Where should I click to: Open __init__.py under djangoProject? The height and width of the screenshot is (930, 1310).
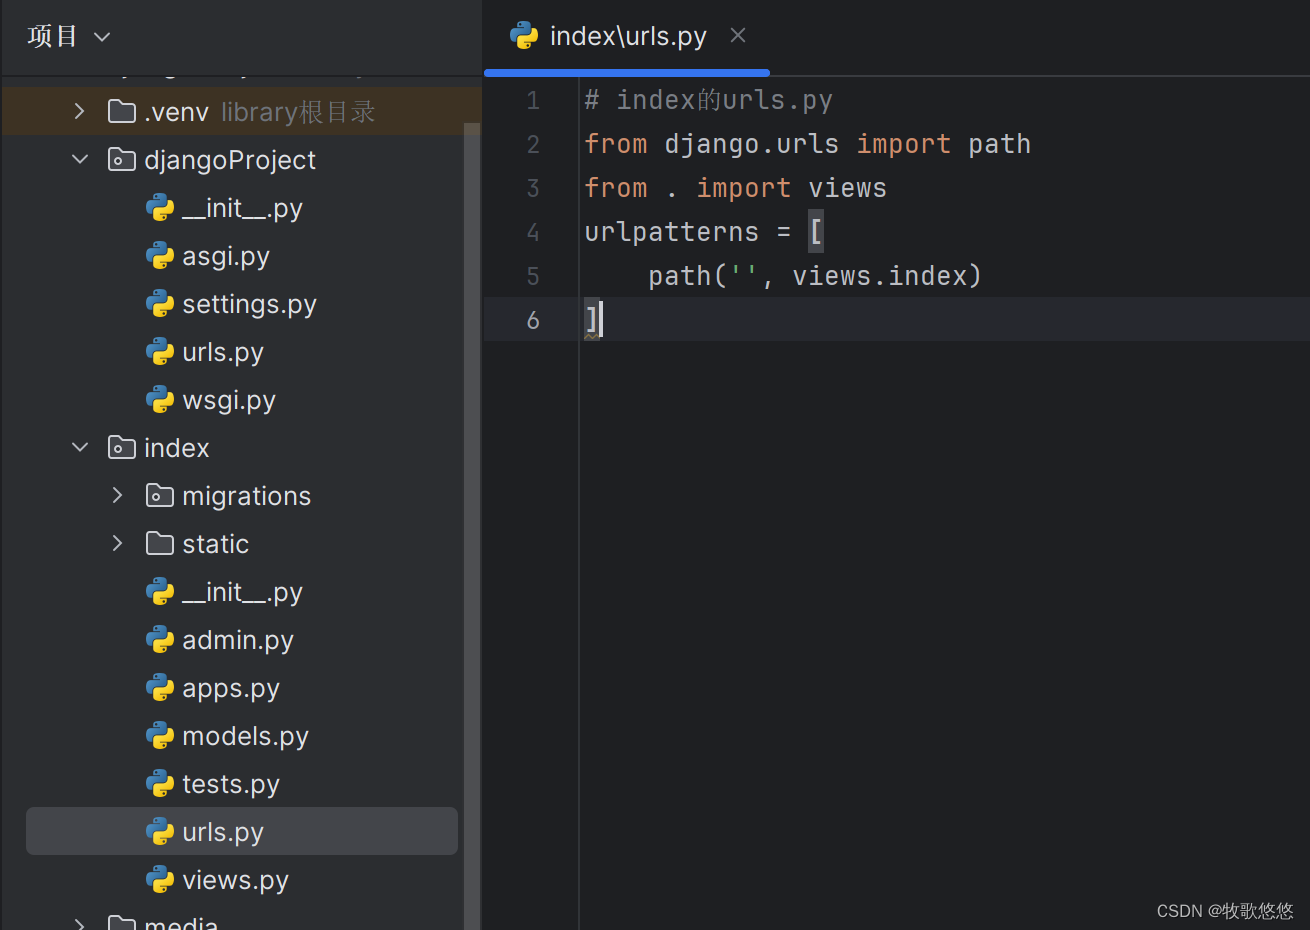click(242, 208)
